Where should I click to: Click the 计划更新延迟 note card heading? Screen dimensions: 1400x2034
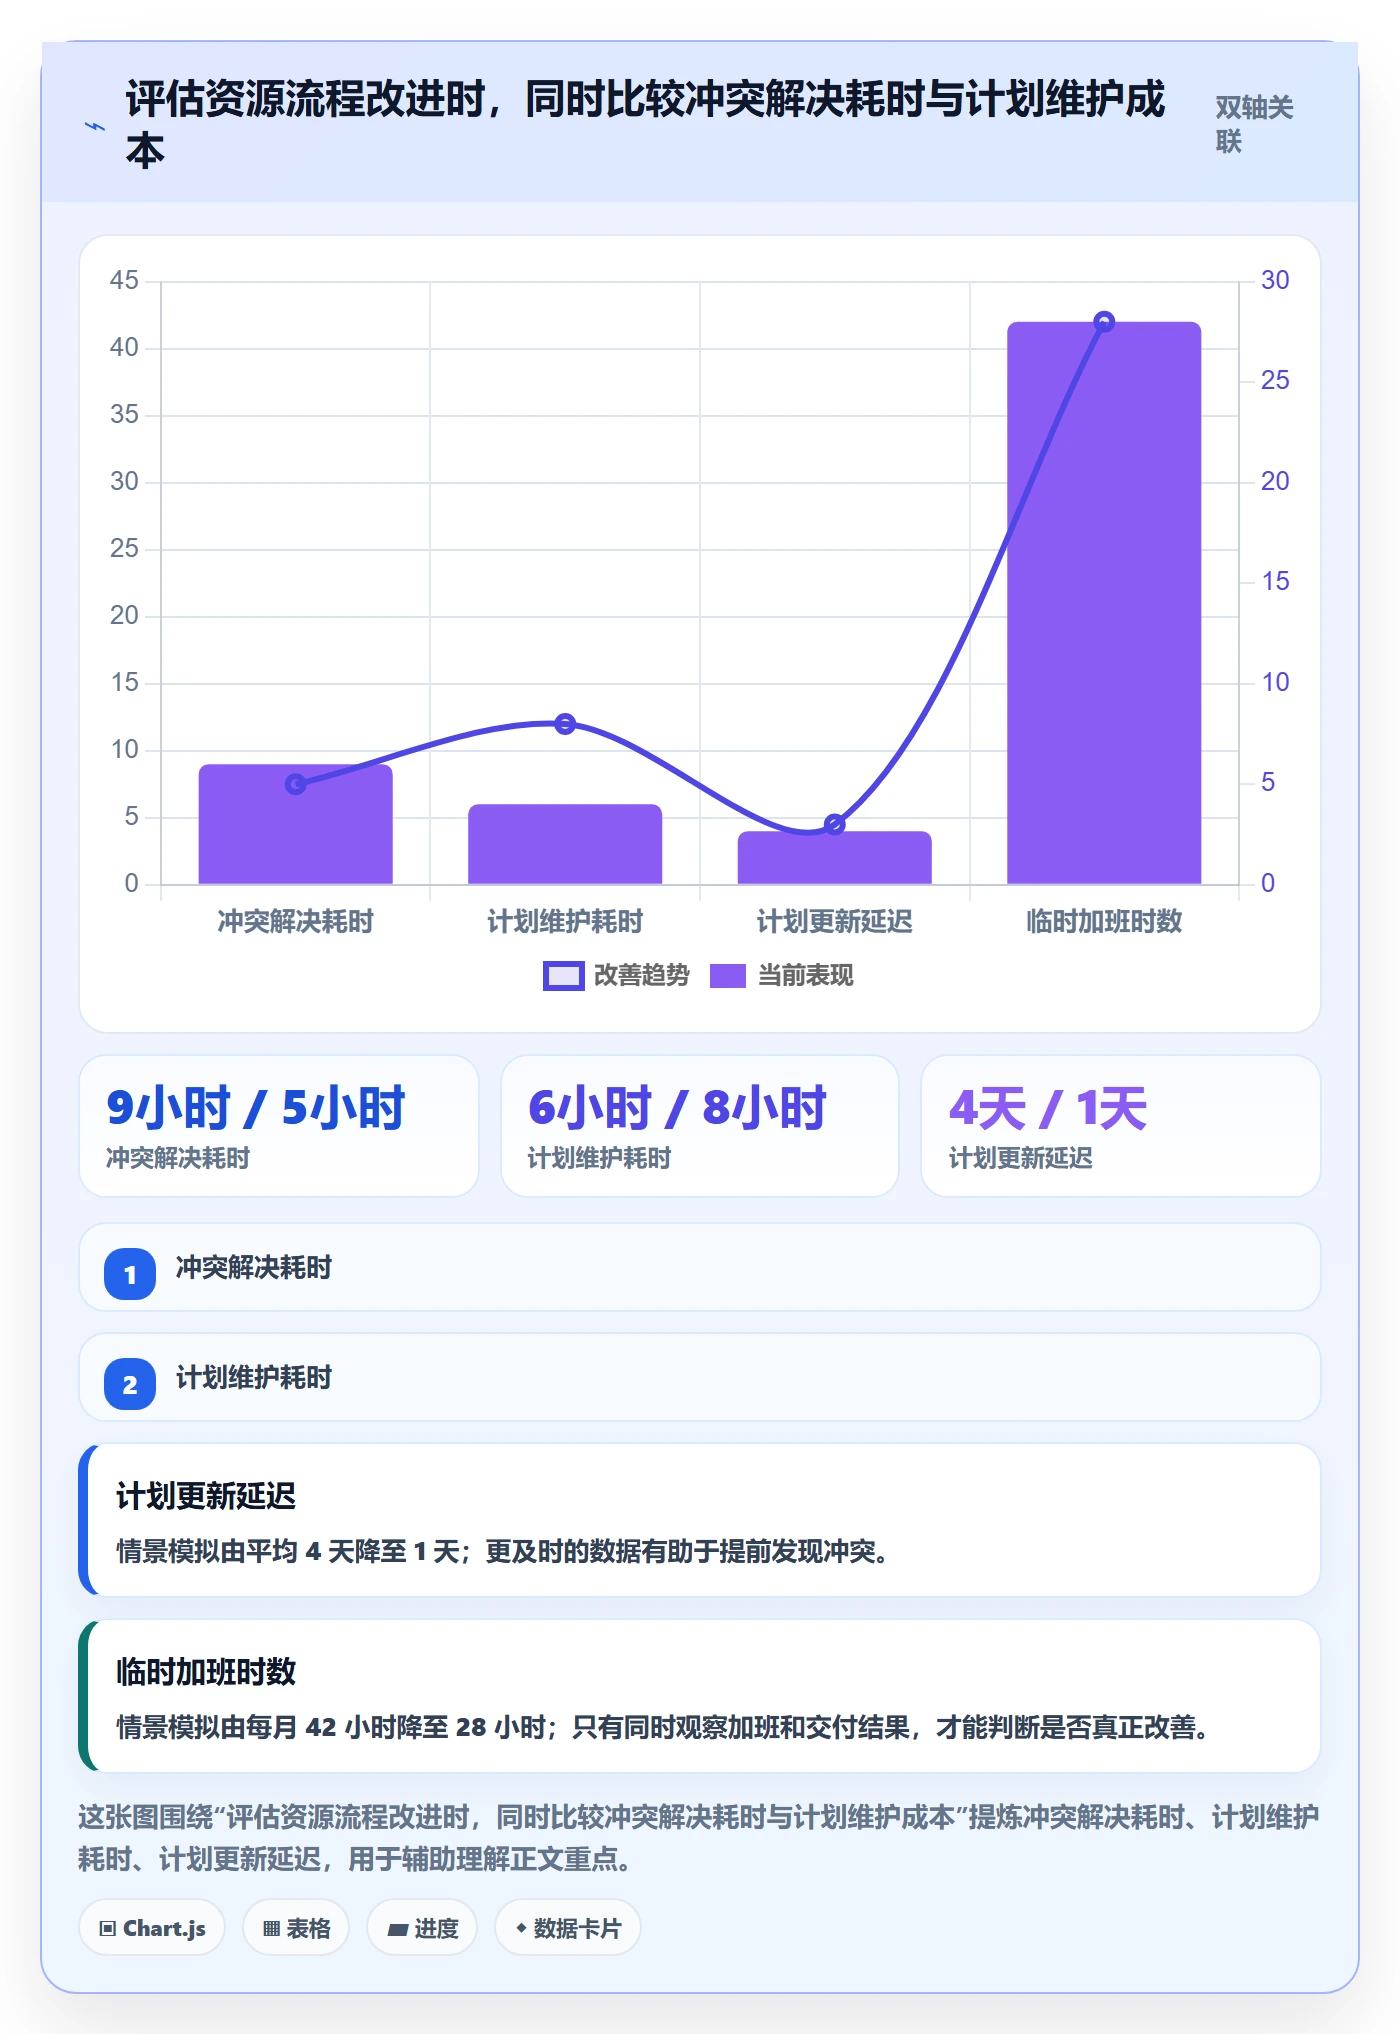click(206, 1496)
